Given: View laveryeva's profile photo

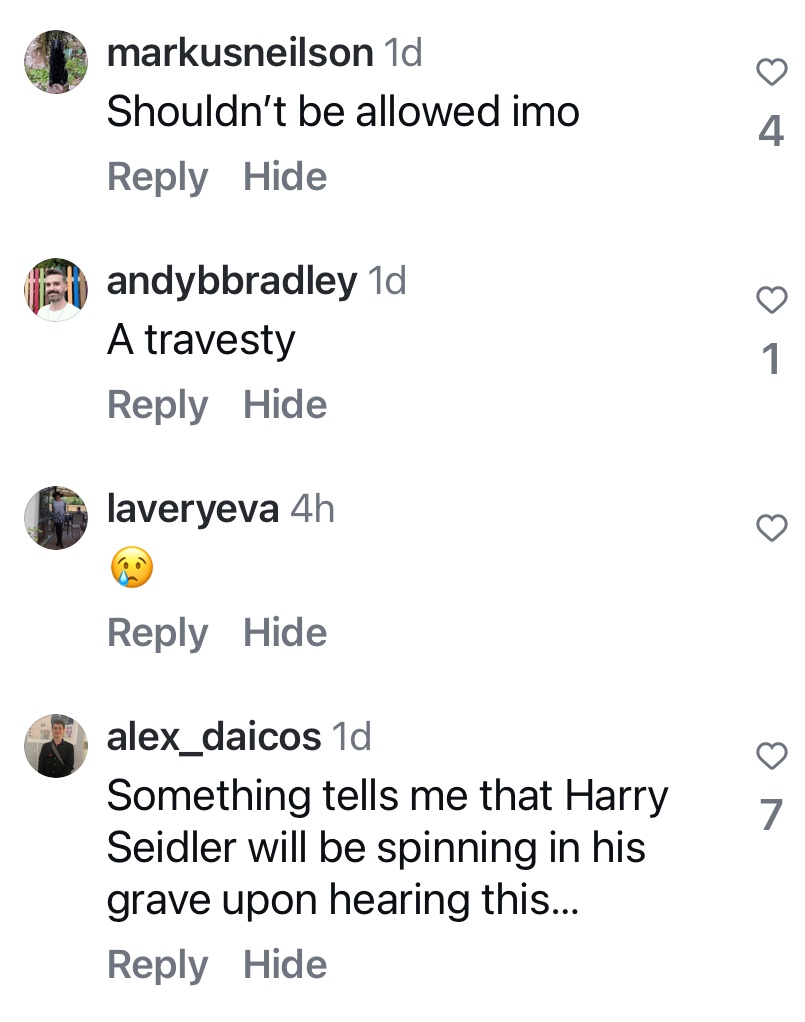Looking at the screenshot, I should [56, 518].
